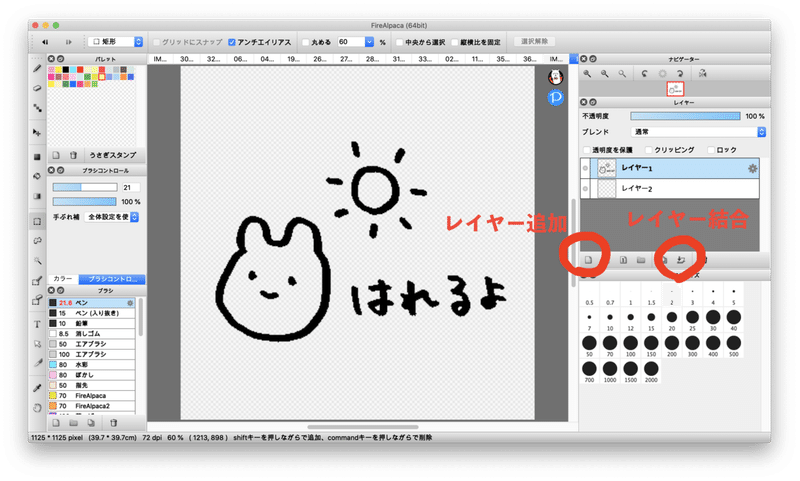Select the Brush tool in the toolbar
This screenshot has width=800, height=481.
(37, 68)
